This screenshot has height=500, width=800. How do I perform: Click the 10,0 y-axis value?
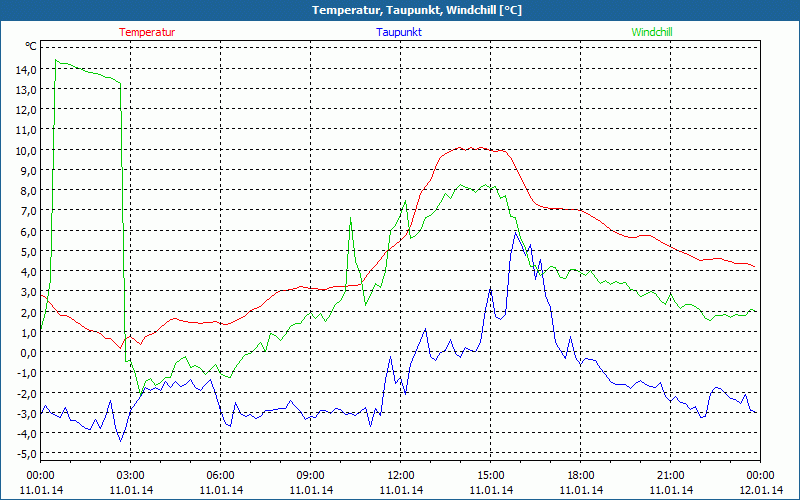point(27,150)
